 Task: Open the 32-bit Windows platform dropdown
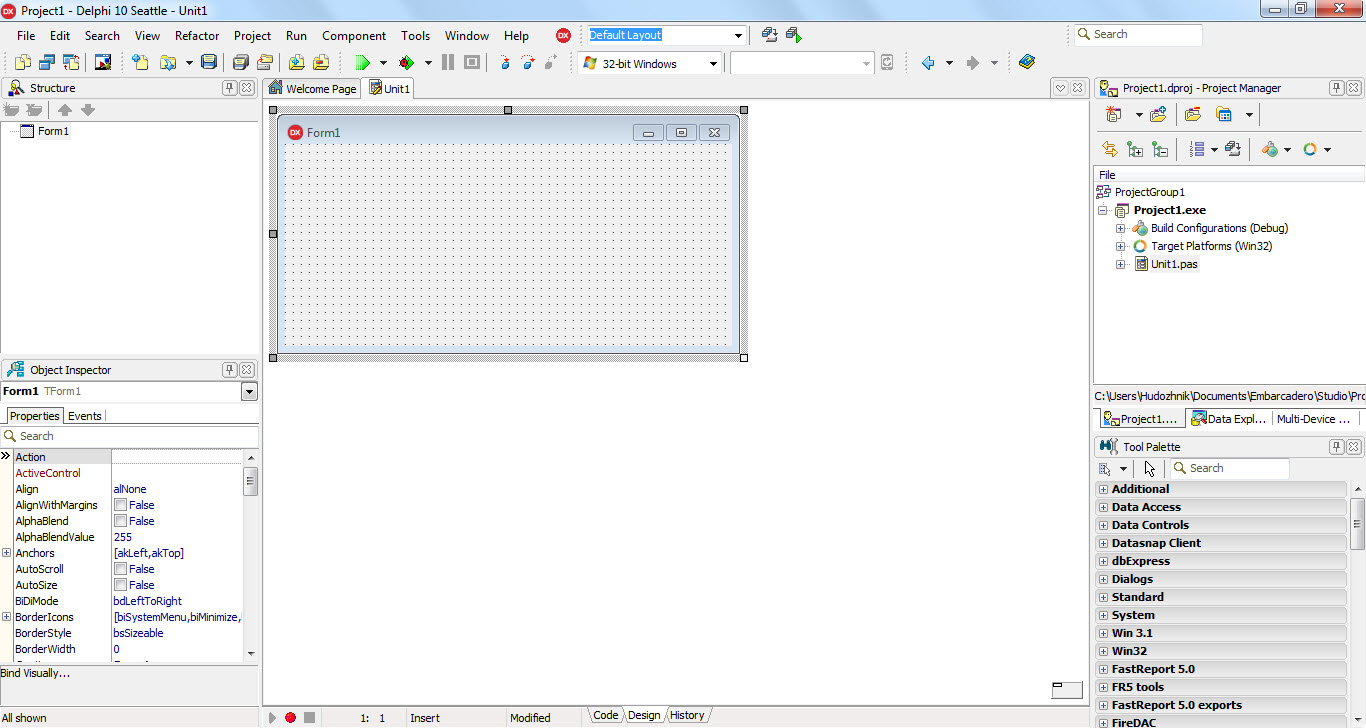click(x=714, y=64)
